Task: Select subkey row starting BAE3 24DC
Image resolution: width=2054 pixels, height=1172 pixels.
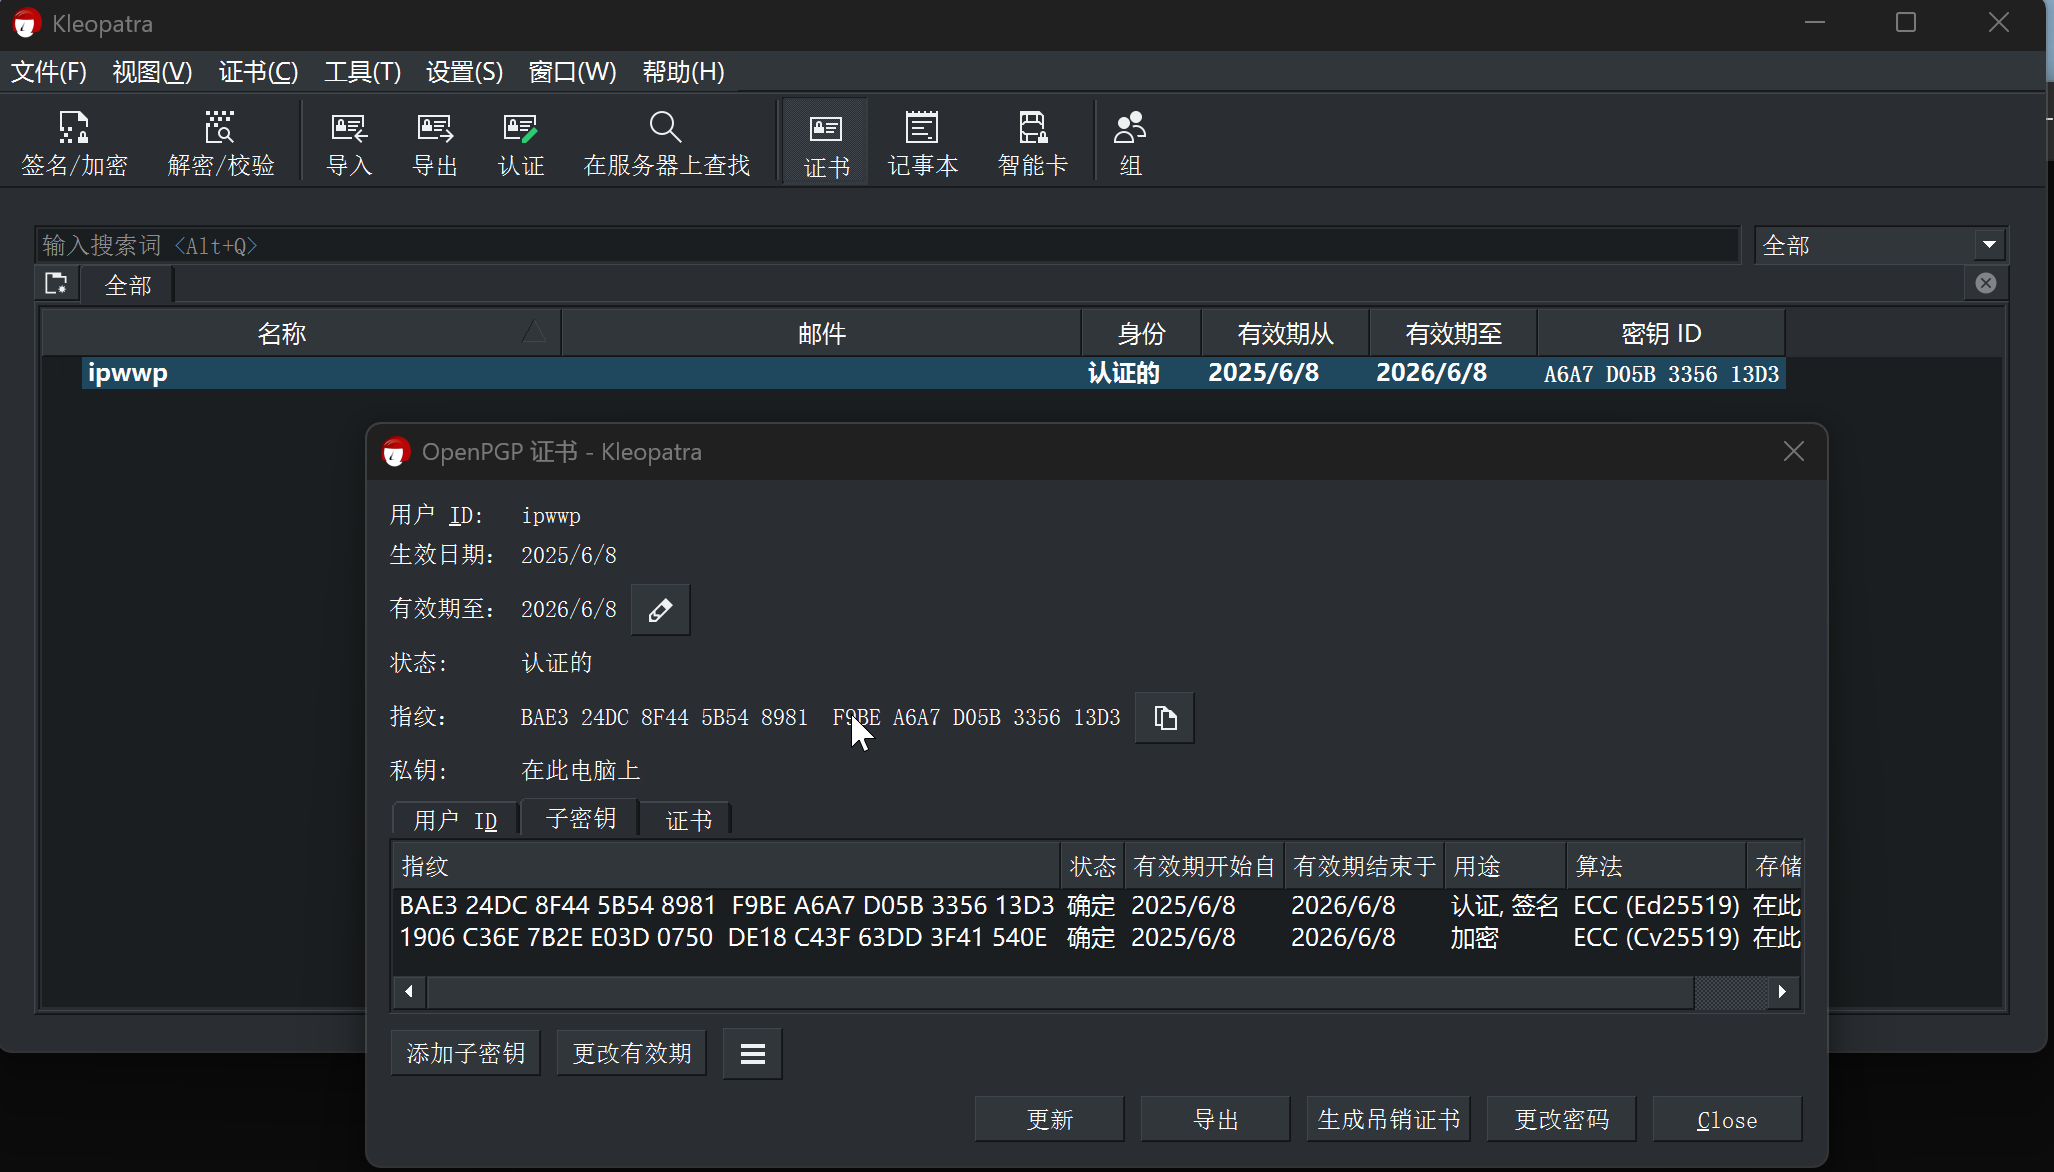Action: (x=1098, y=905)
